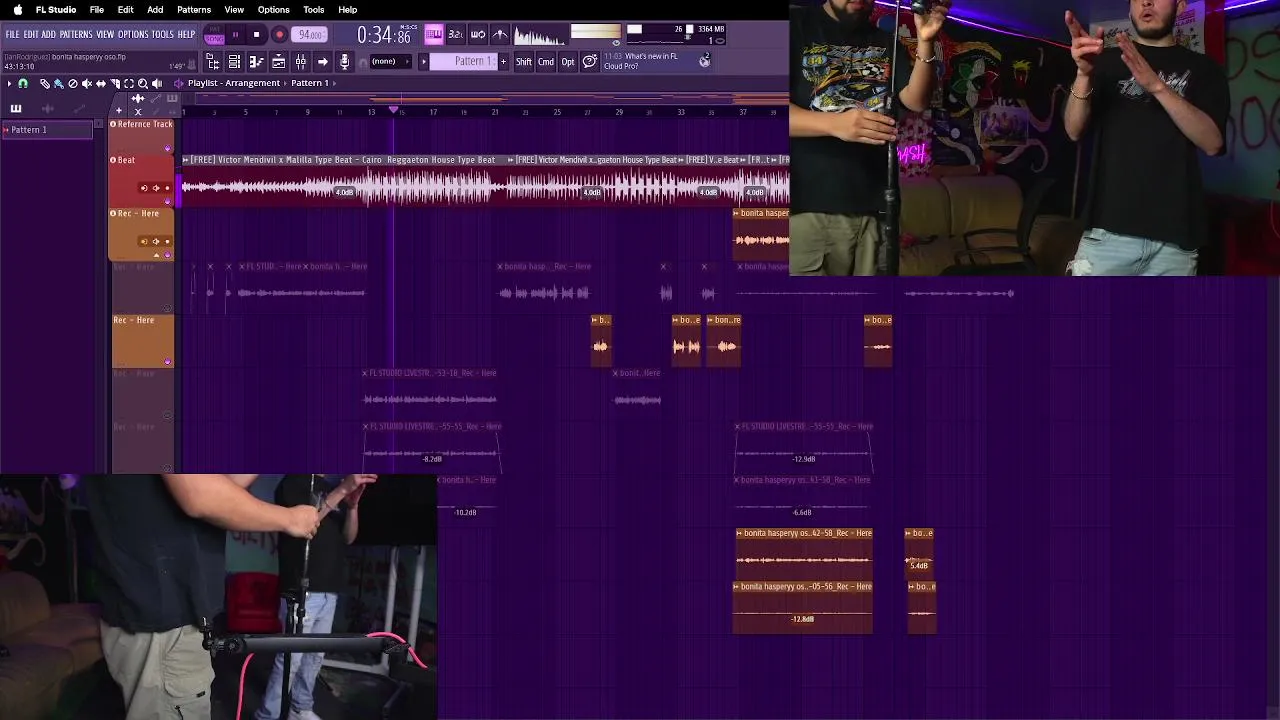Open the playlist options arrow menu
1280x720 pixels.
pos(9,84)
